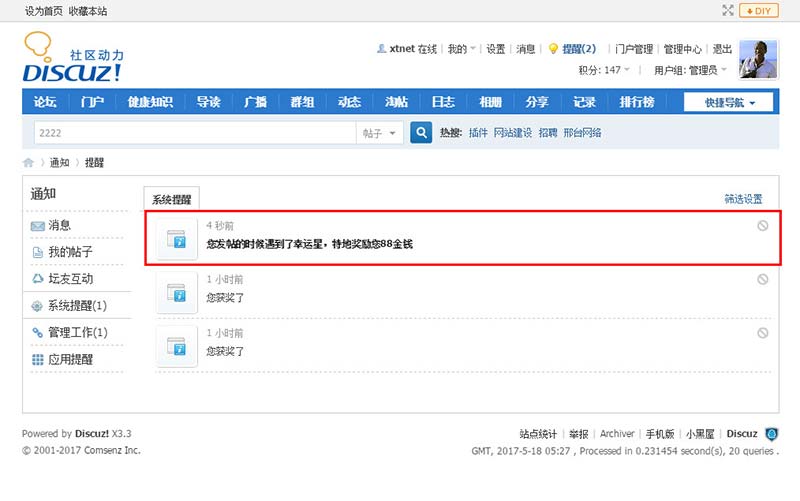The height and width of the screenshot is (501, 800).
Task: Click the 筛选设置 link
Action: point(743,199)
